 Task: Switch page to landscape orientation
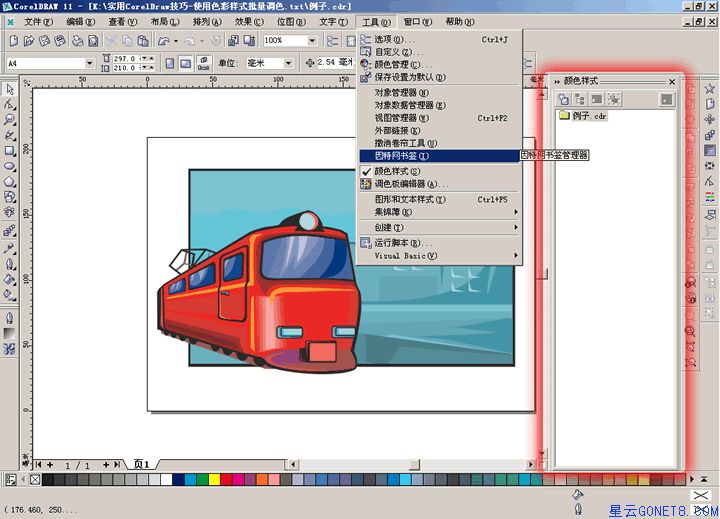[x=186, y=63]
